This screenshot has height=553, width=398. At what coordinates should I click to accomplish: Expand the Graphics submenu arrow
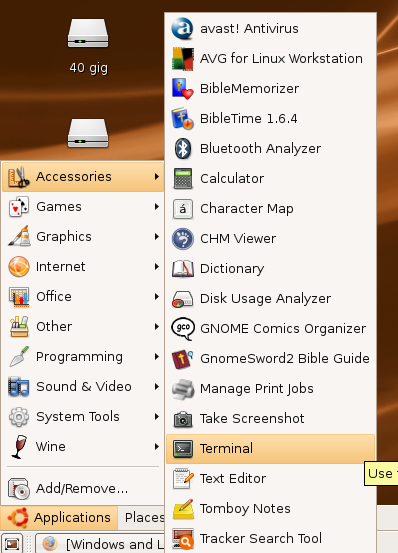point(157,236)
